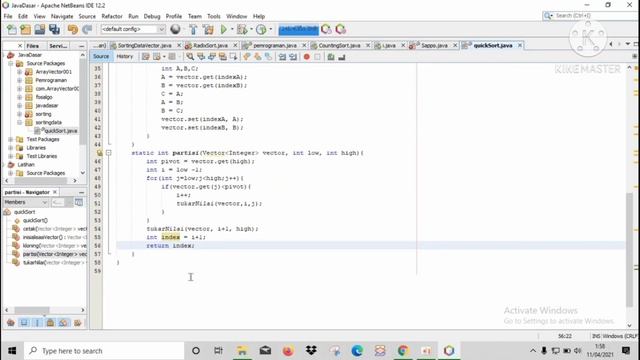This screenshot has width=640, height=360.
Task: Open the Tools menu
Action: click(213, 16)
